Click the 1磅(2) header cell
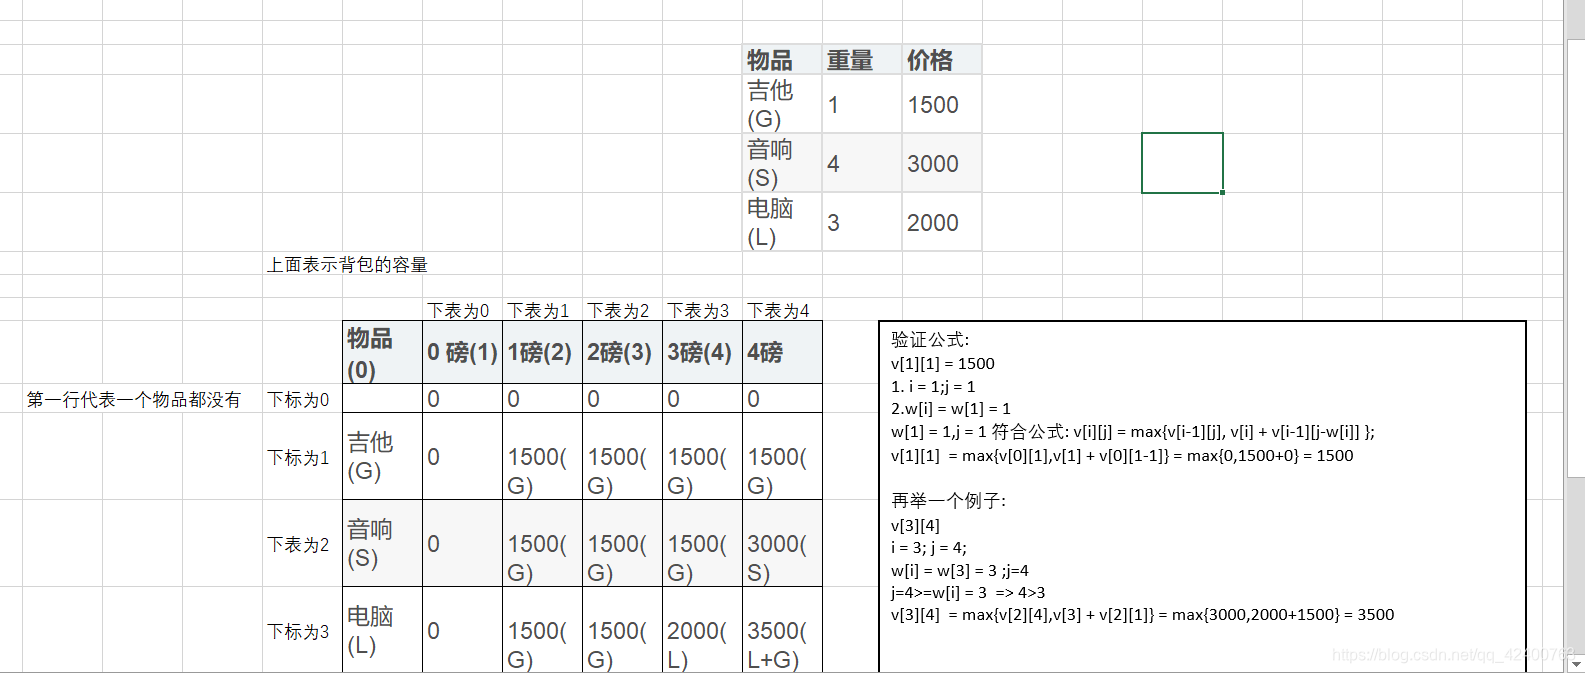Image resolution: width=1585 pixels, height=673 pixels. tap(542, 353)
